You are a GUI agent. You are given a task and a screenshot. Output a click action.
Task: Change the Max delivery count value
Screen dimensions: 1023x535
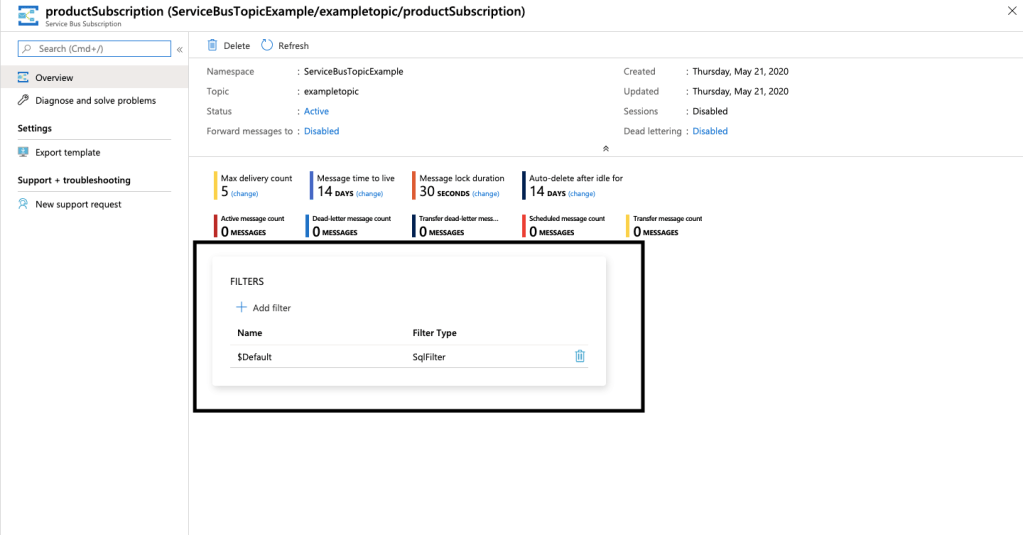click(x=244, y=194)
